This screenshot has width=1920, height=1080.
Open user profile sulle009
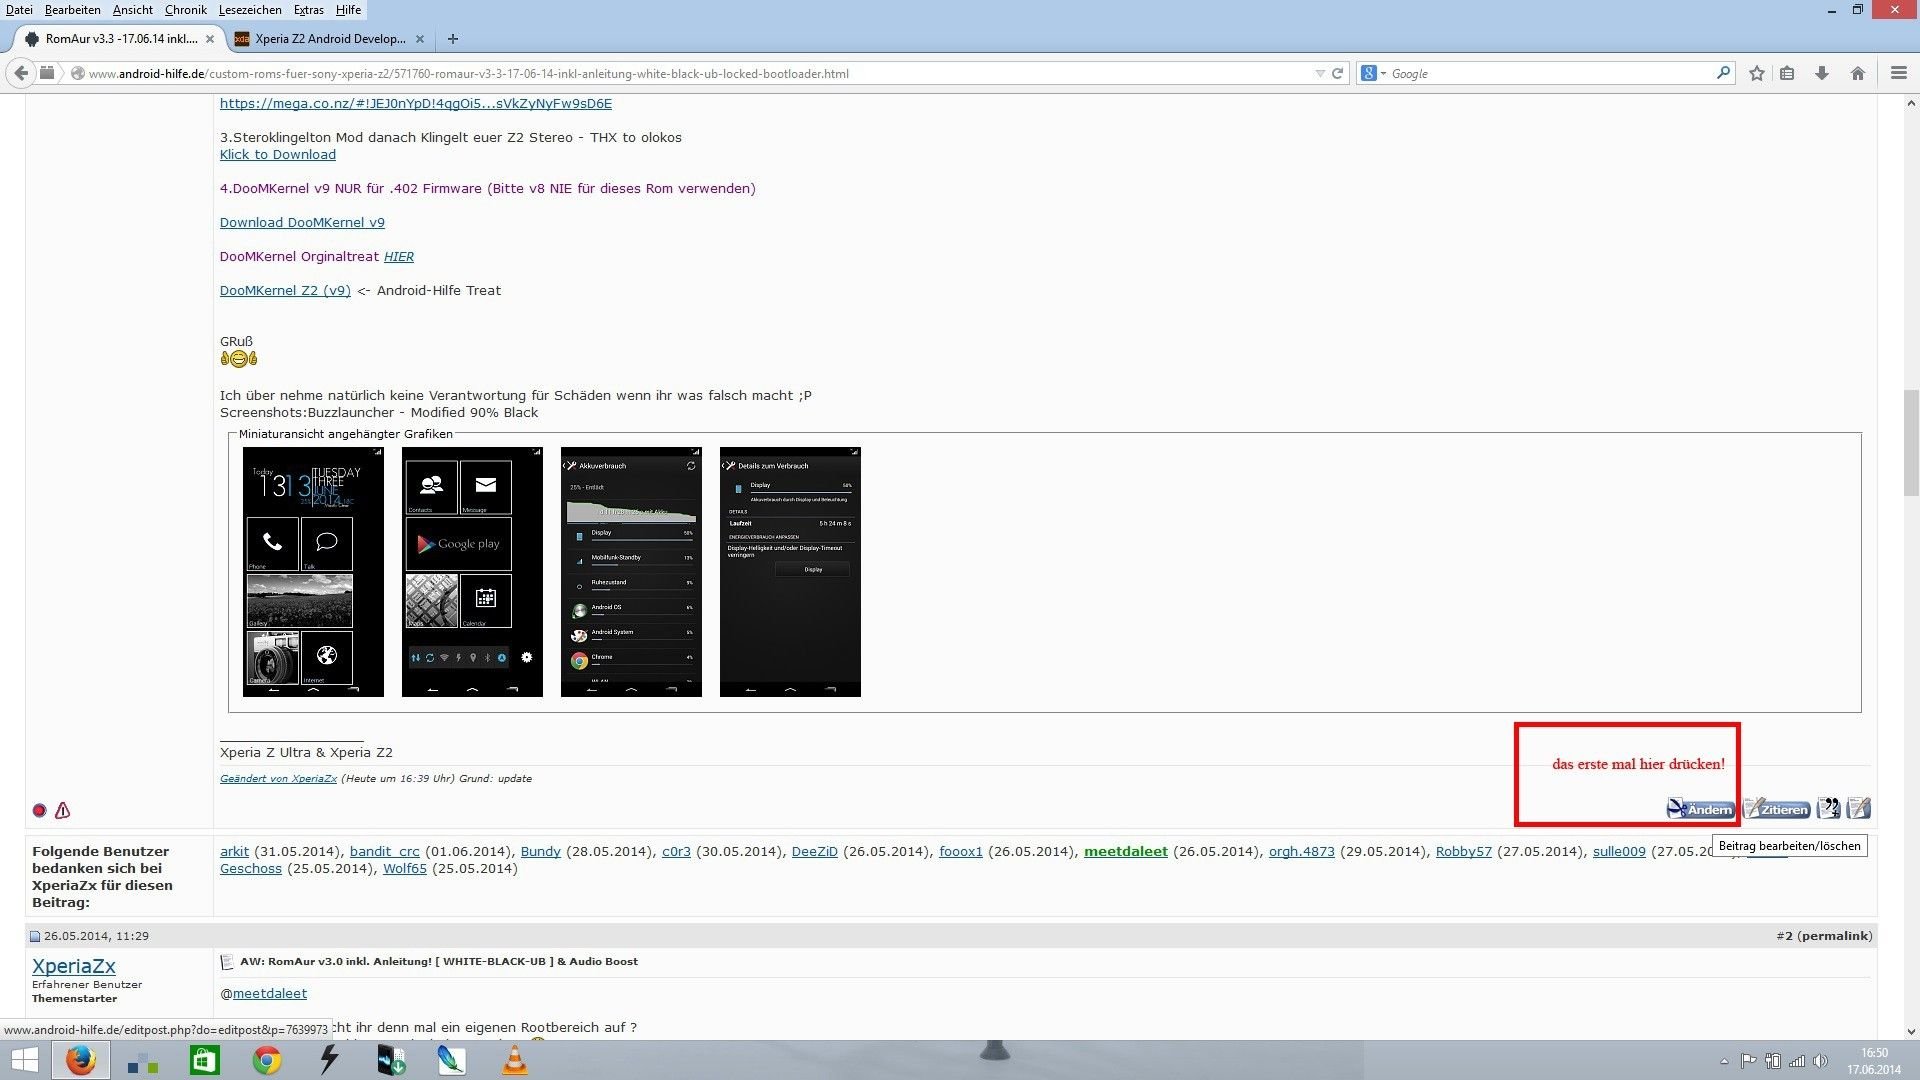coord(1618,852)
